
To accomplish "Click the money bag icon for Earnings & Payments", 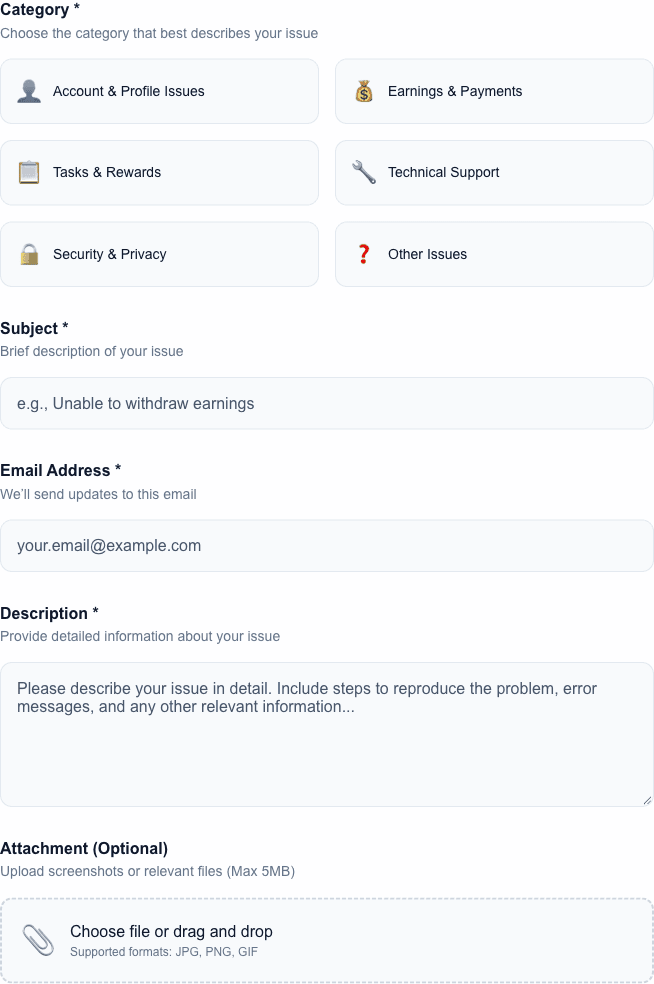I will (x=364, y=91).
